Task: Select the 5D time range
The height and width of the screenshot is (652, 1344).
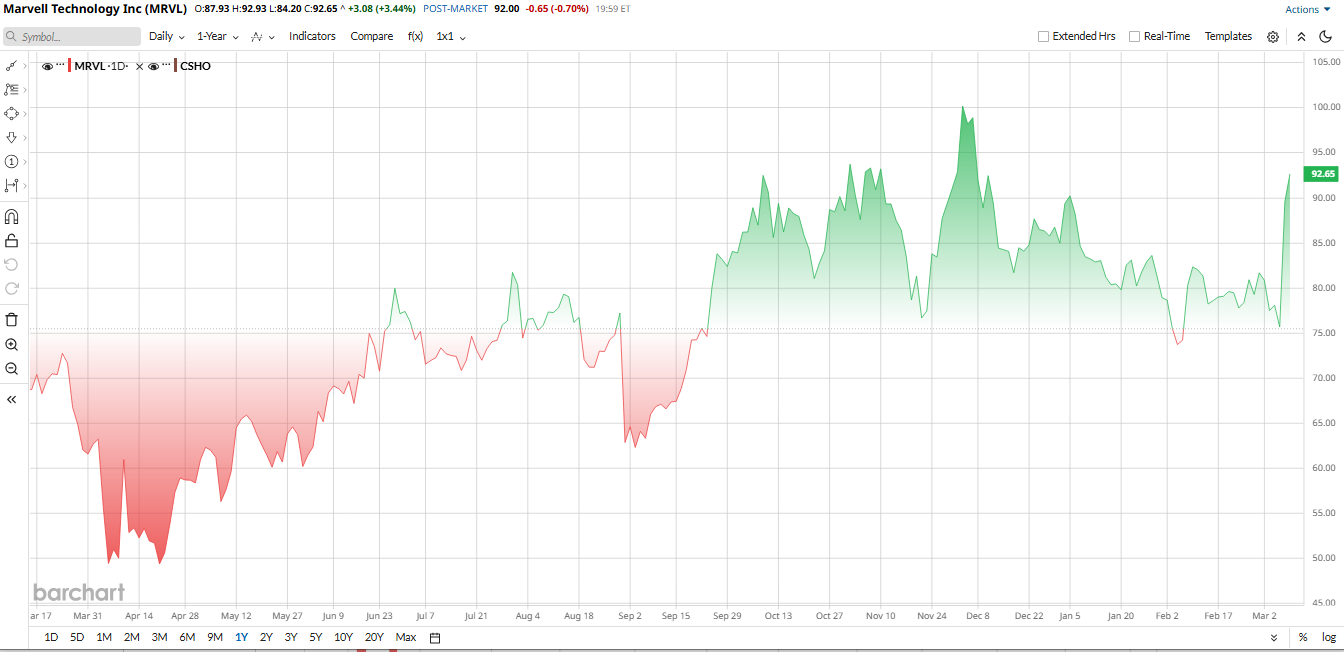Action: click(x=77, y=637)
